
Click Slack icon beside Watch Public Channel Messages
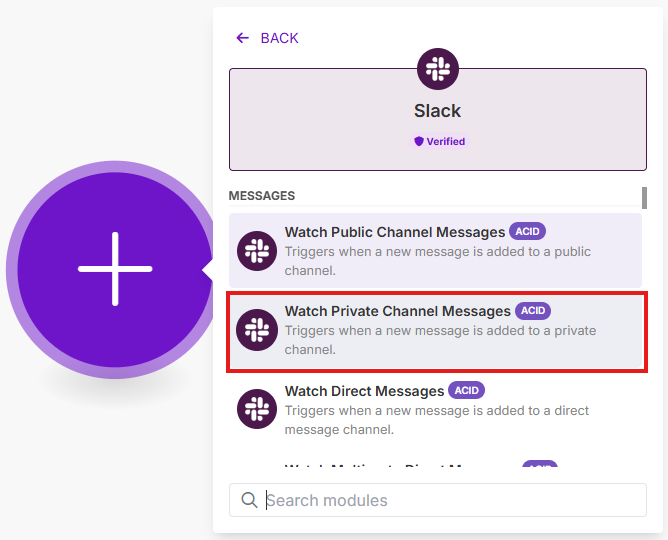click(257, 250)
